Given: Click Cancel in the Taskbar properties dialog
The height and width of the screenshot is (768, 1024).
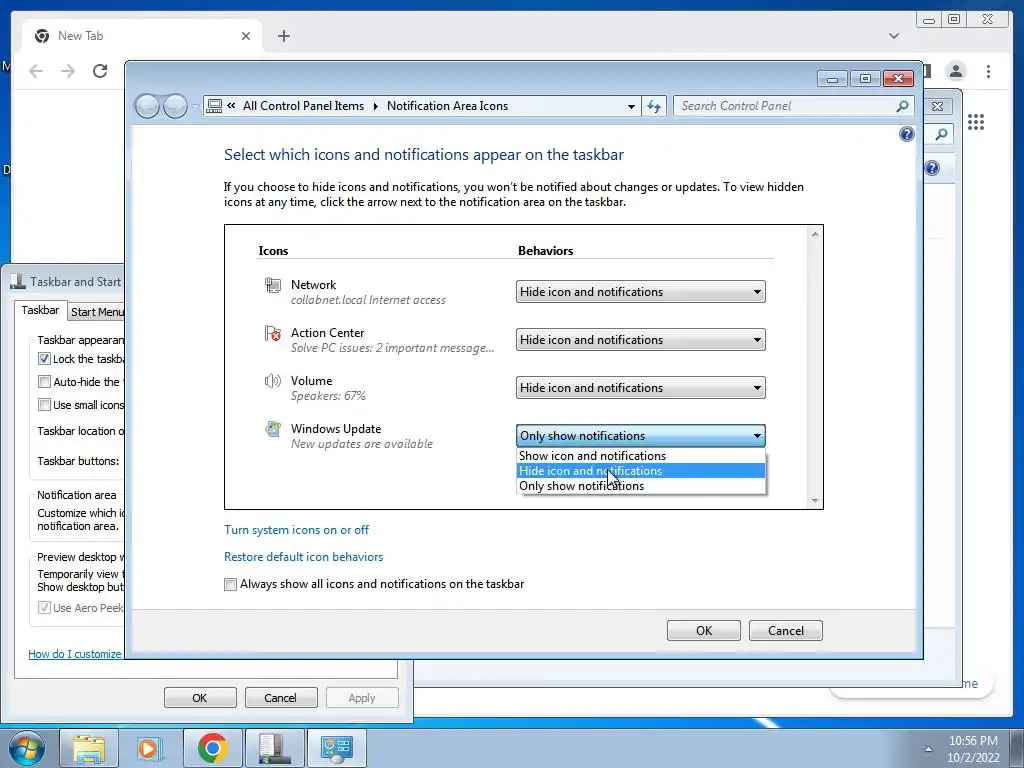Looking at the screenshot, I should point(280,698).
